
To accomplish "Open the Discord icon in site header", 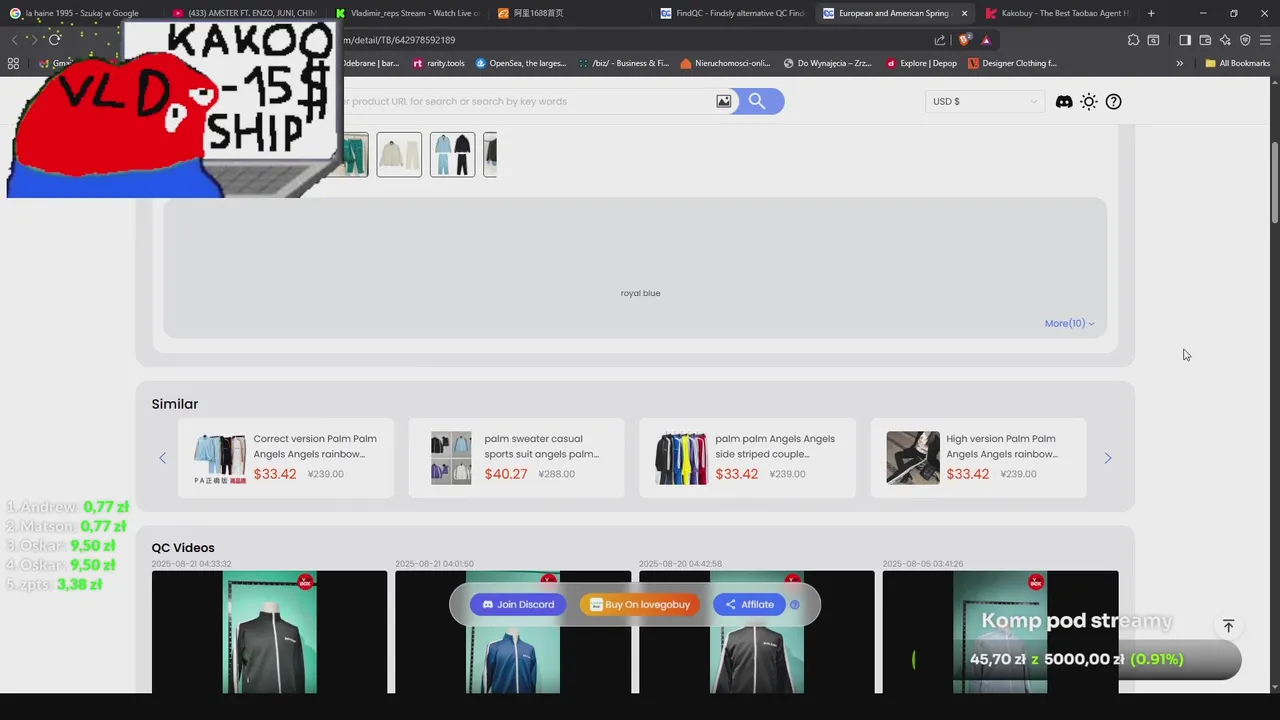I will pos(1064,101).
